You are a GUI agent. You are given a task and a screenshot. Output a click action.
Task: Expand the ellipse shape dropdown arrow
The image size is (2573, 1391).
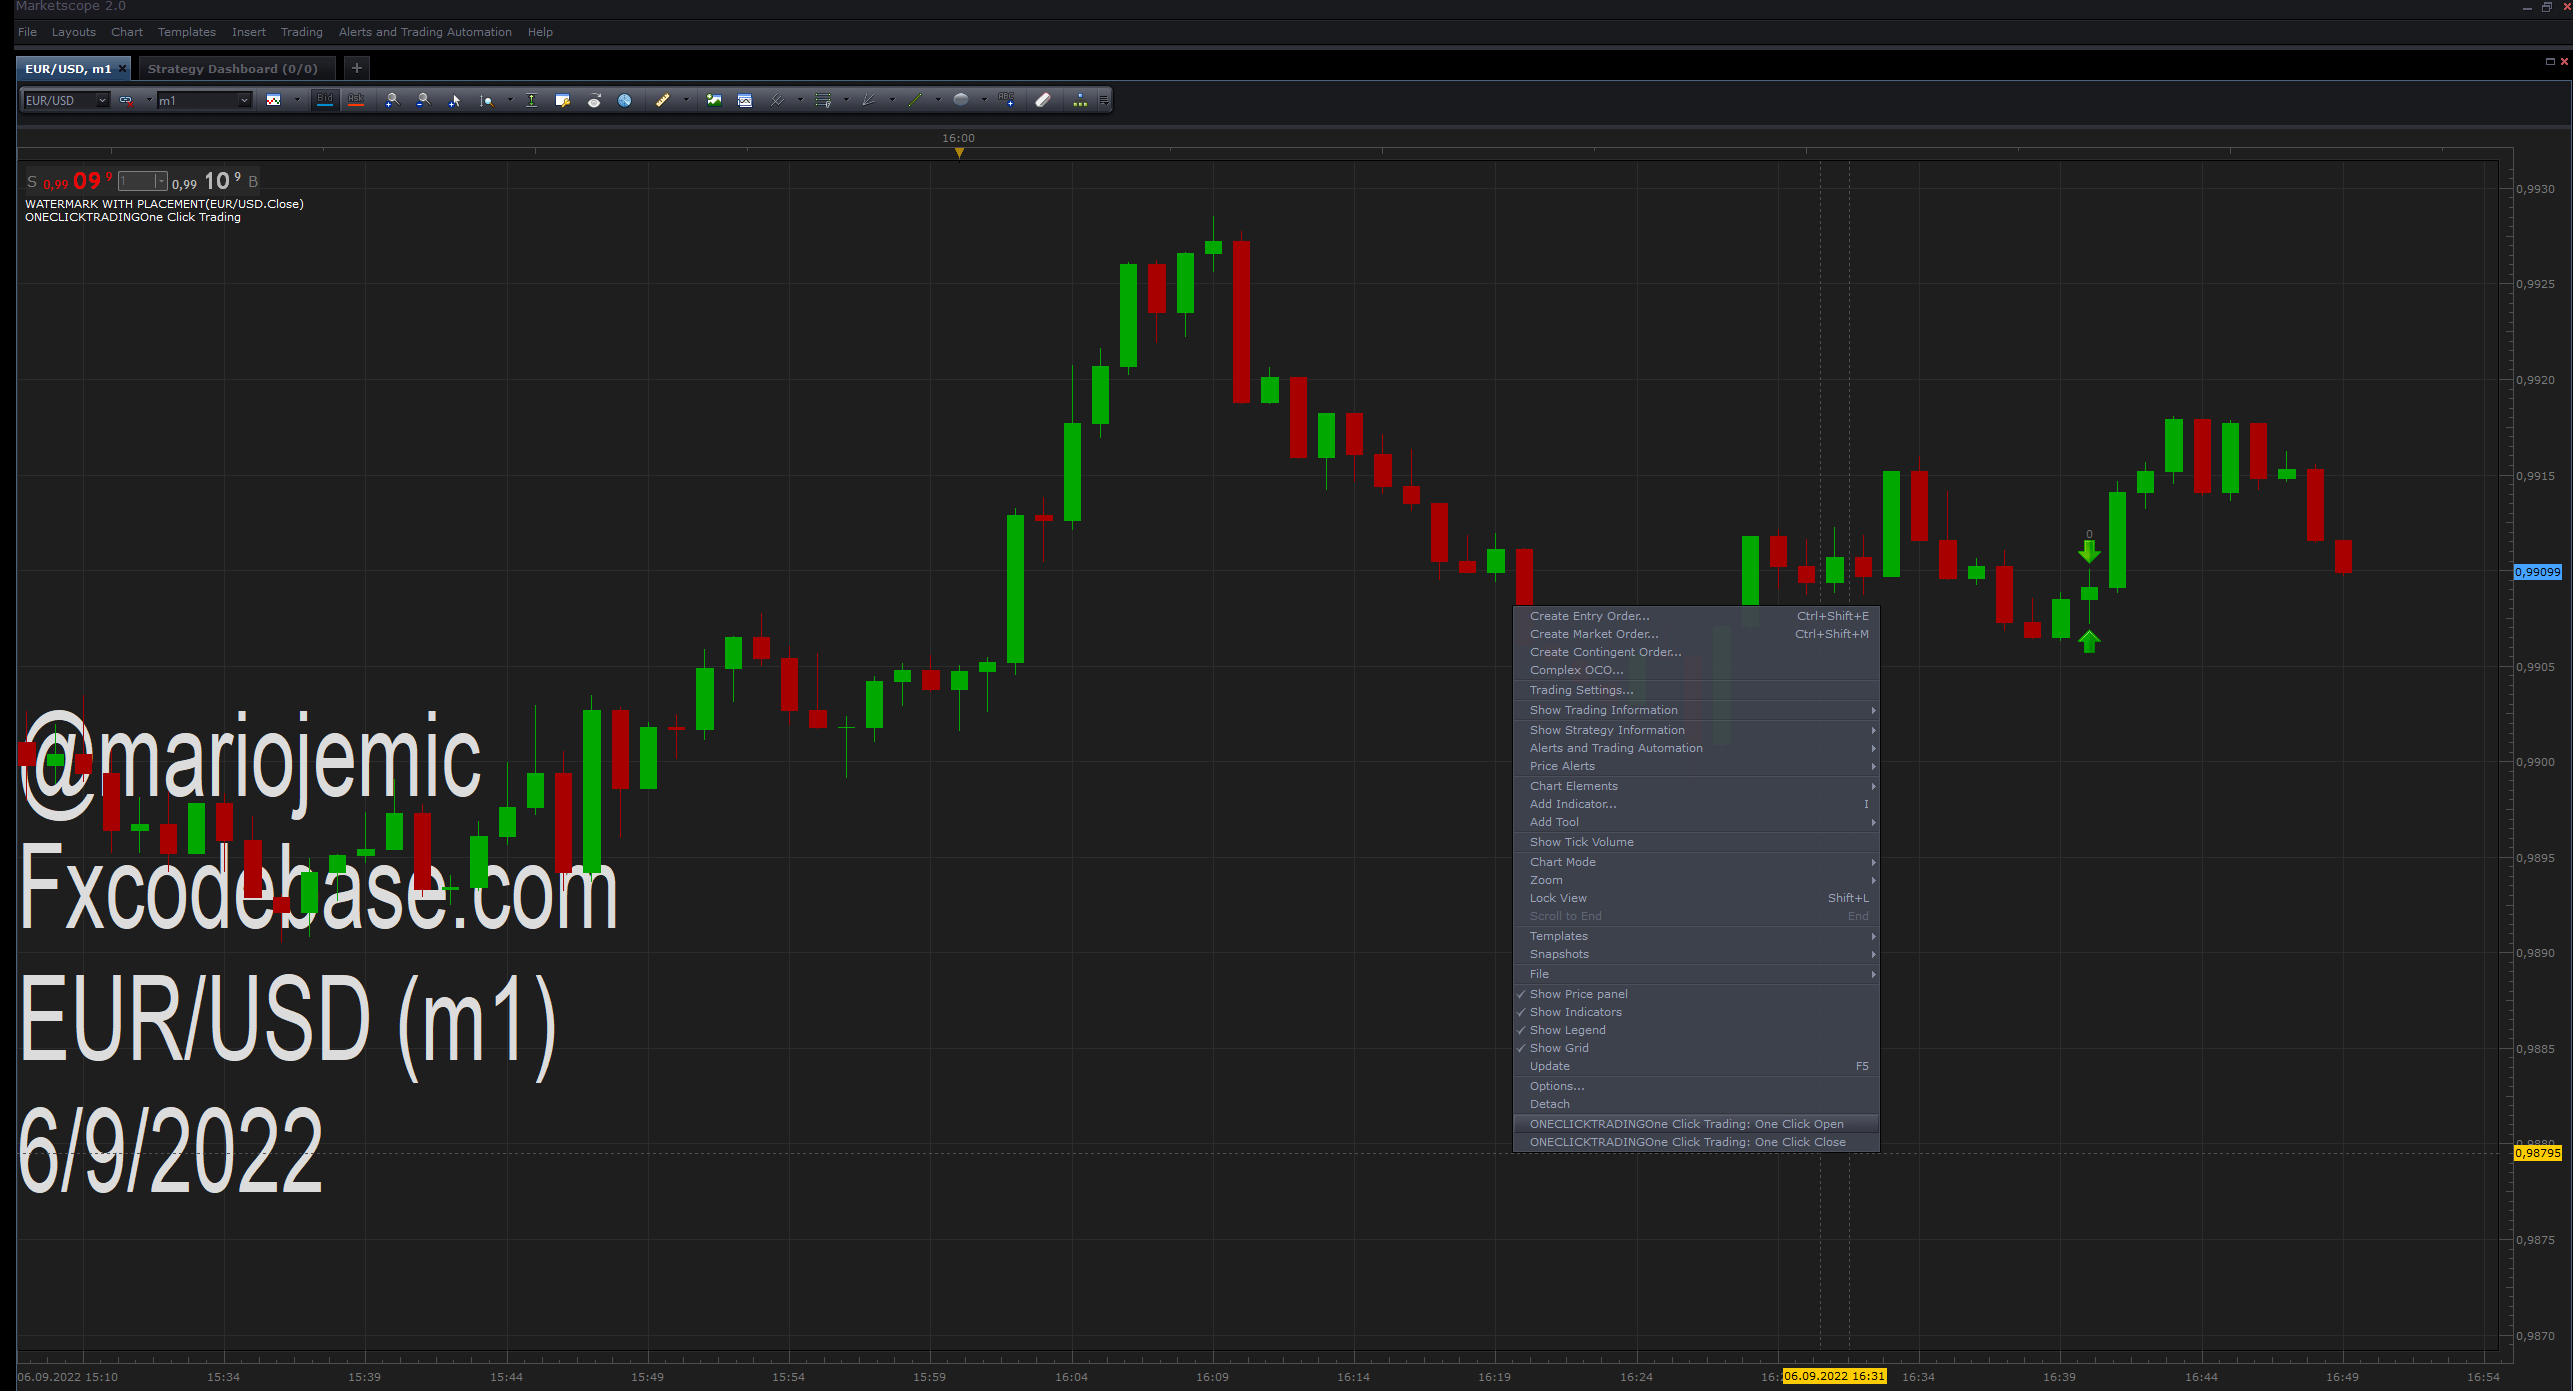click(x=984, y=100)
